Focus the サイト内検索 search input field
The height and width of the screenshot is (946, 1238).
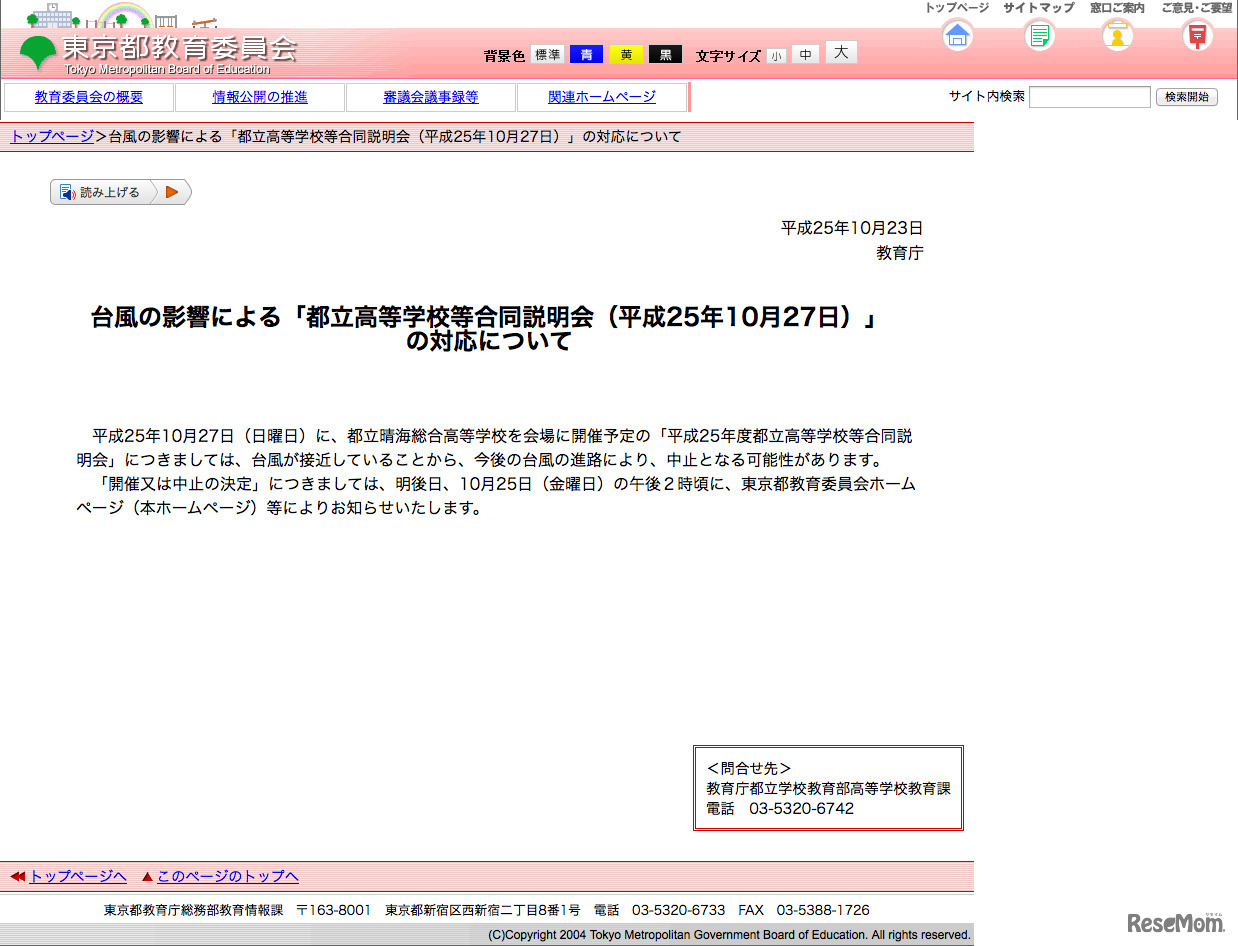pyautogui.click(x=1089, y=97)
